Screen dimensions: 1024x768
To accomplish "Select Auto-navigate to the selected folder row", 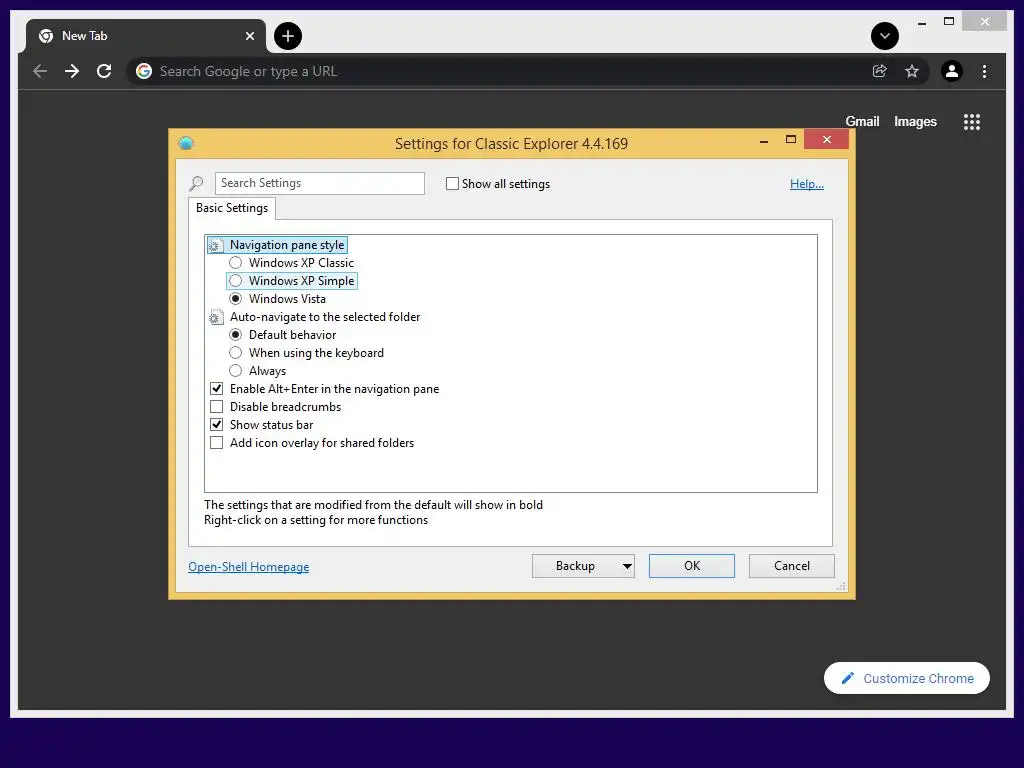I will [325, 317].
